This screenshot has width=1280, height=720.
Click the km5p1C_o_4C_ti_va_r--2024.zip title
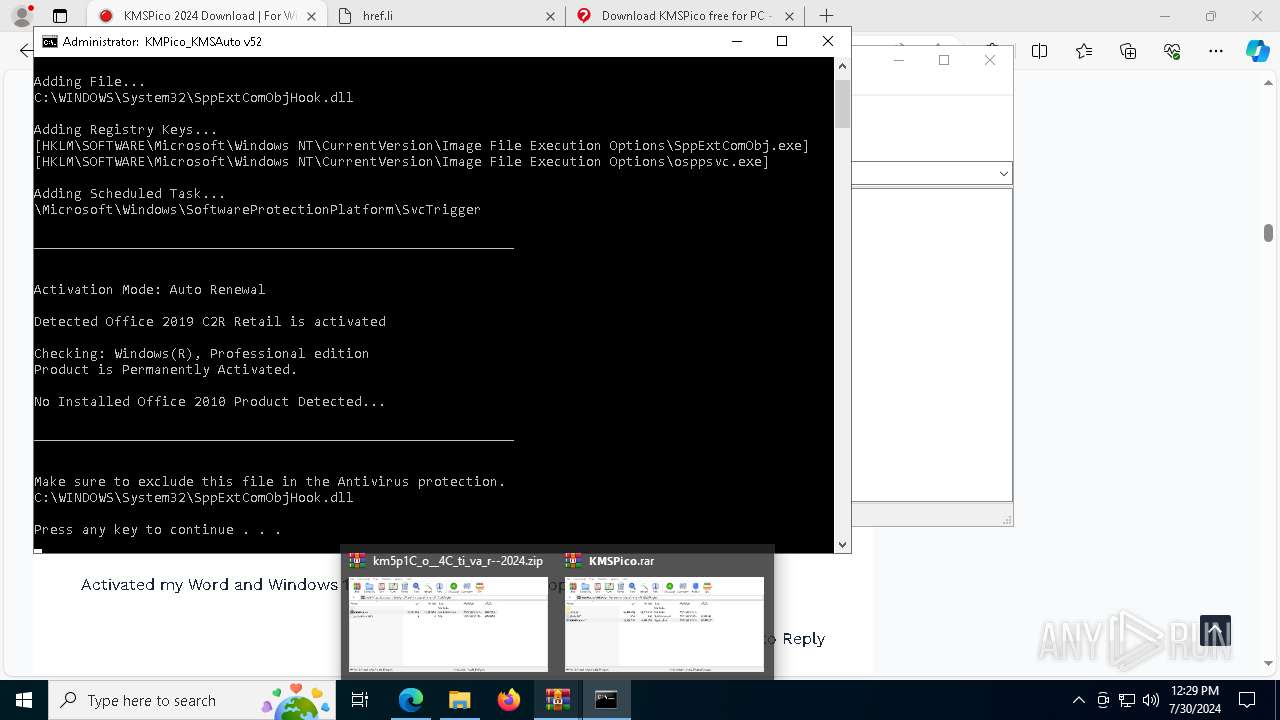click(457, 561)
